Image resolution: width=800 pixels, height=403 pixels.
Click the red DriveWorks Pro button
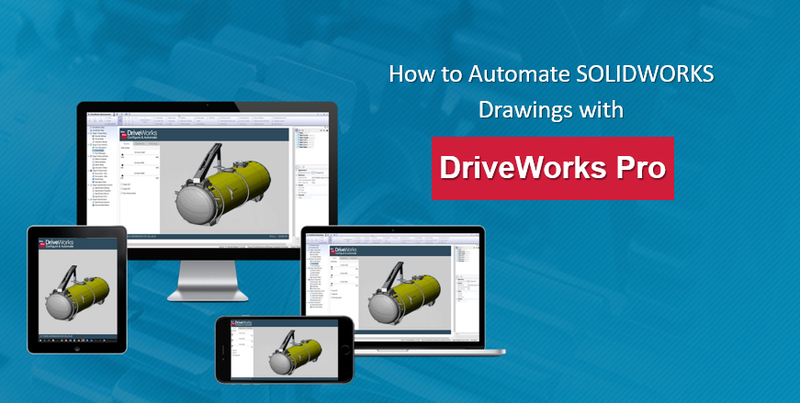pos(552,168)
